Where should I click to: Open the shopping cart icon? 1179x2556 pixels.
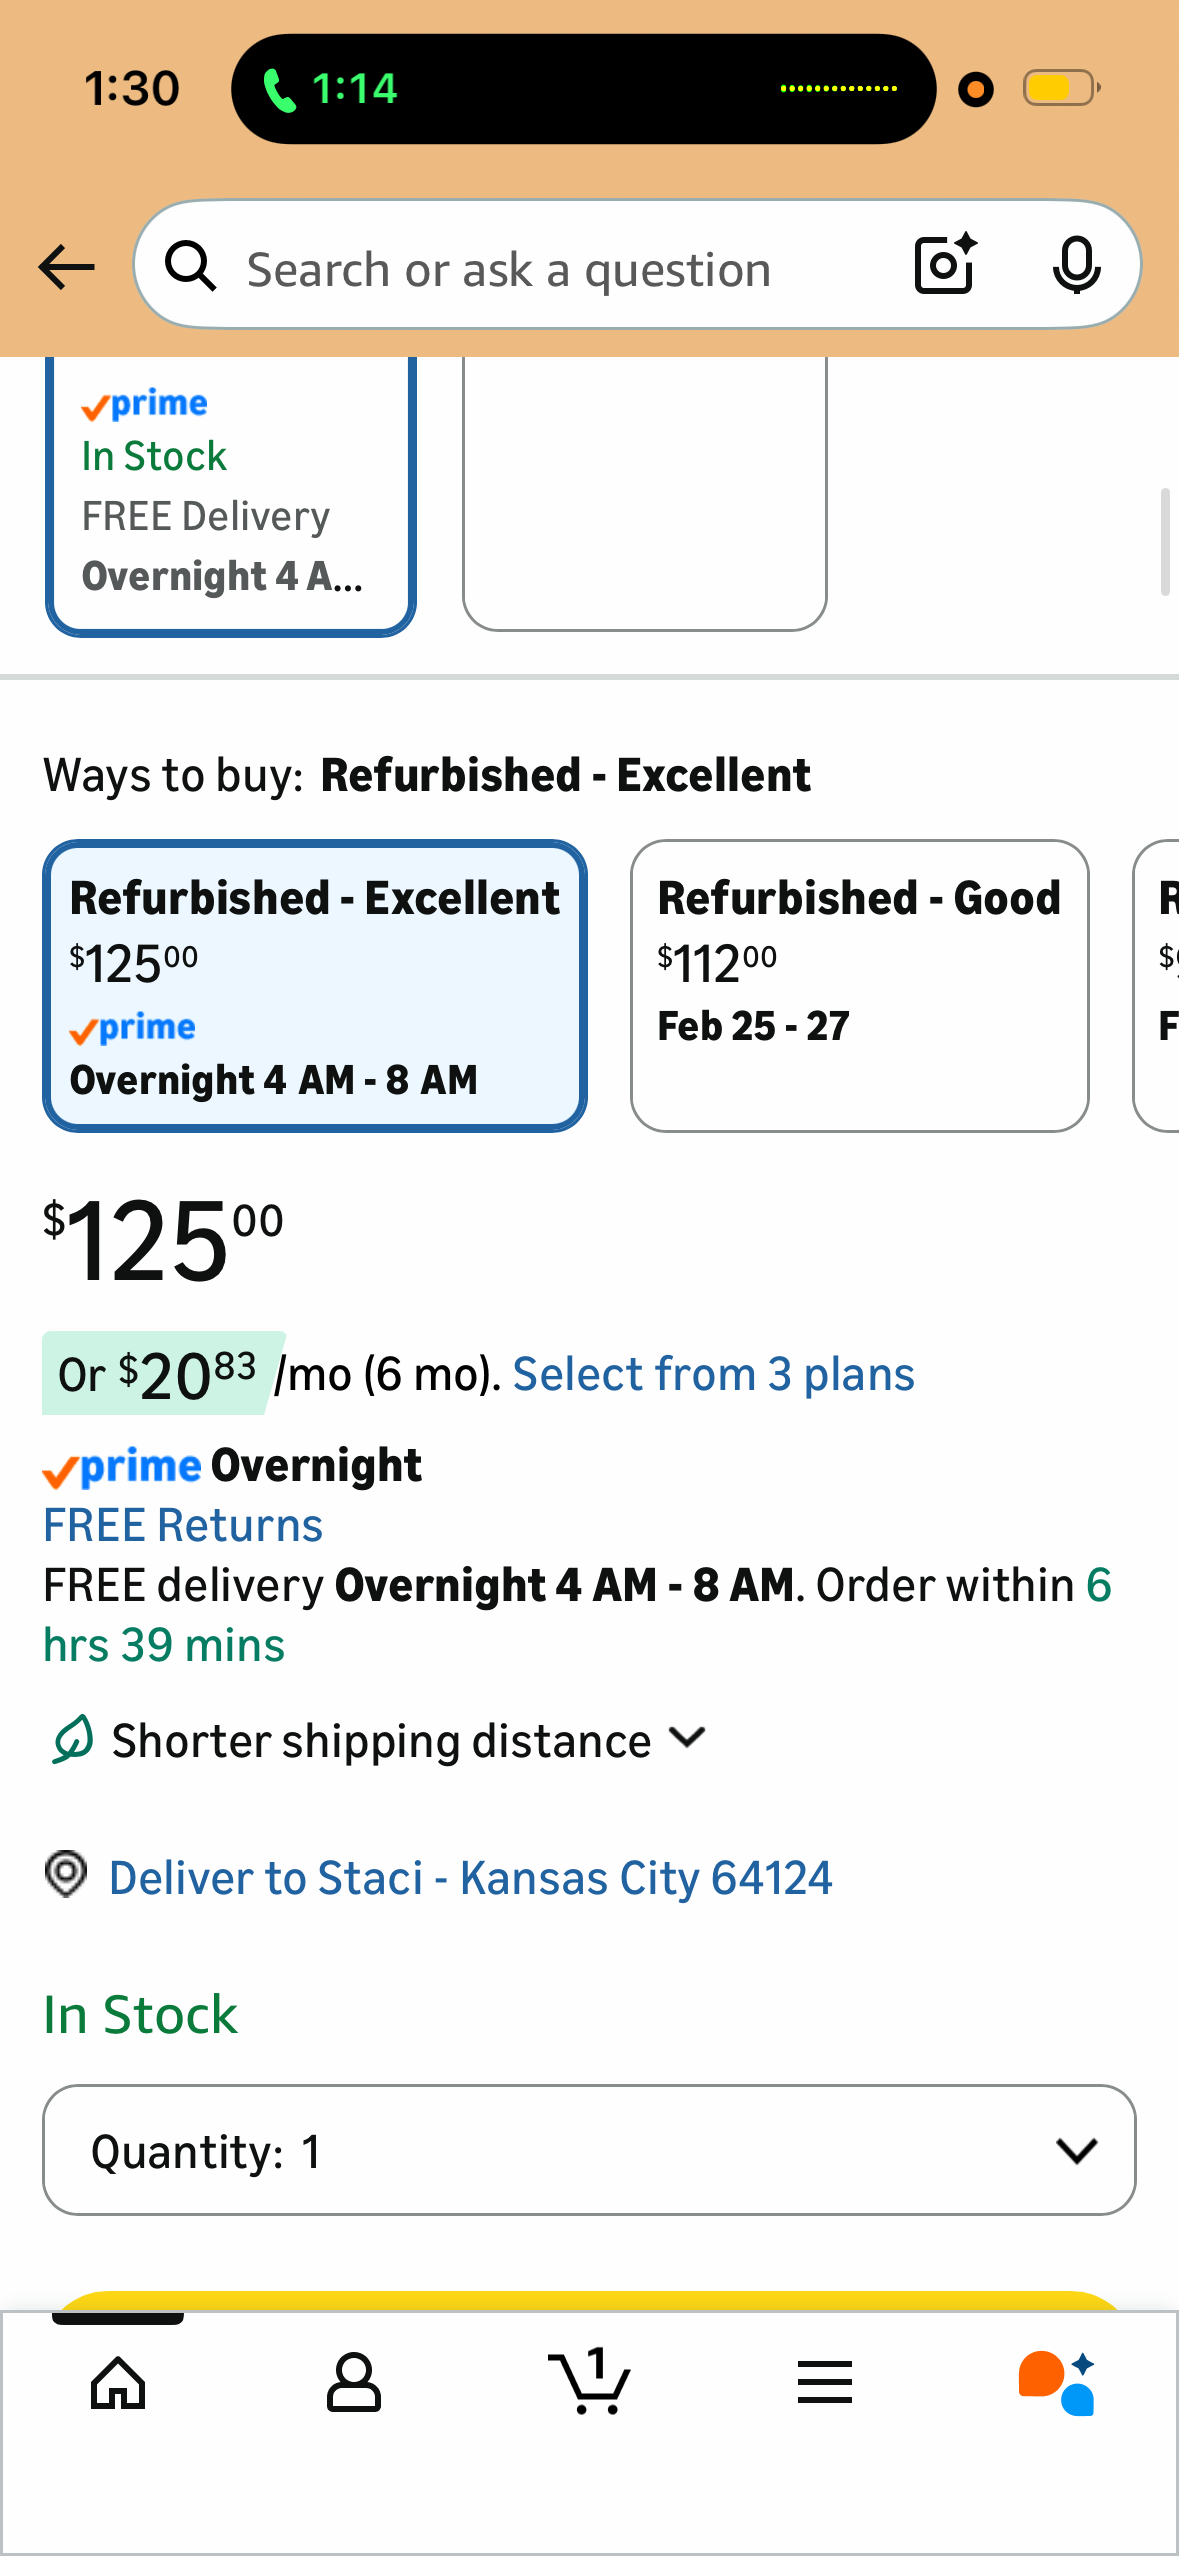coord(590,2383)
